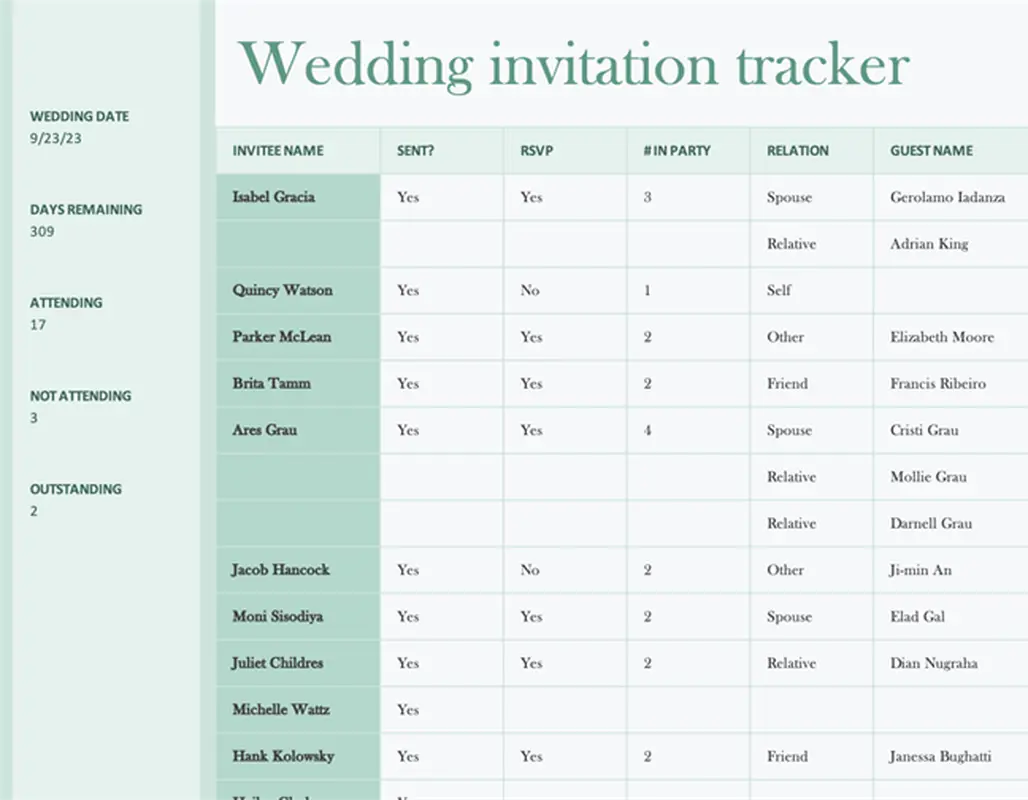1028x800 pixels.
Task: Select the GUEST NAME column header
Action: (x=931, y=151)
